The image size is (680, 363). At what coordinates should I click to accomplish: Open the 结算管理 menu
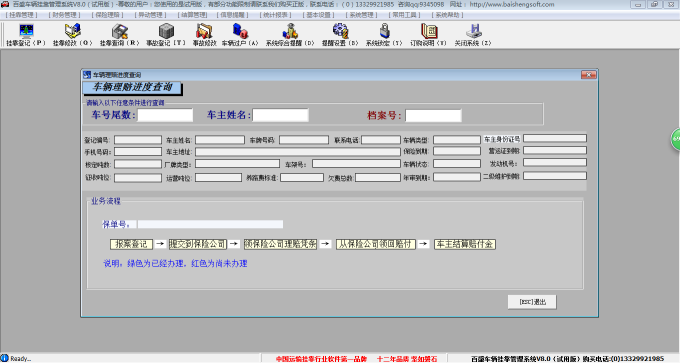pyautogui.click(x=193, y=15)
